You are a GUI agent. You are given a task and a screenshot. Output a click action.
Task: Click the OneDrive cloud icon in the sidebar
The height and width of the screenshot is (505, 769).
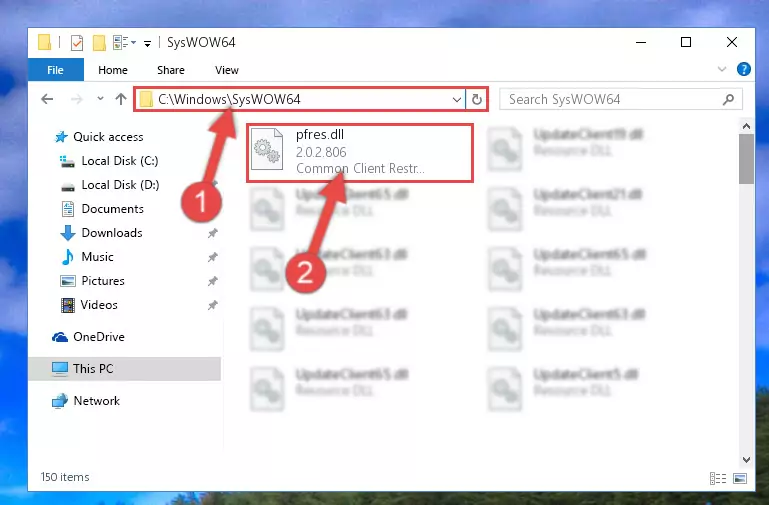point(60,337)
